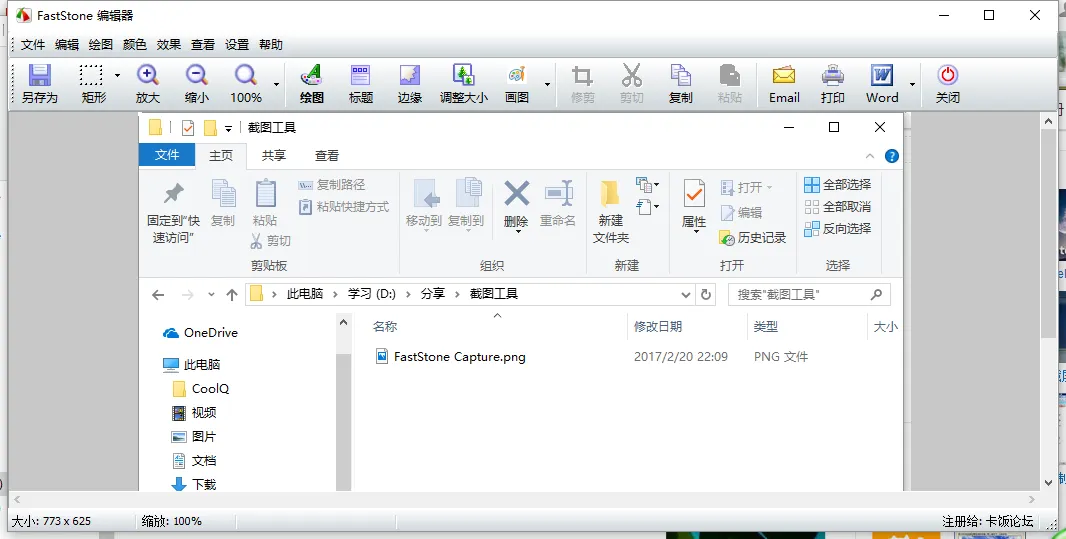This screenshot has width=1066, height=539.
Task: Click the vertical scrollbar down arrow
Action: pyautogui.click(x=1048, y=481)
